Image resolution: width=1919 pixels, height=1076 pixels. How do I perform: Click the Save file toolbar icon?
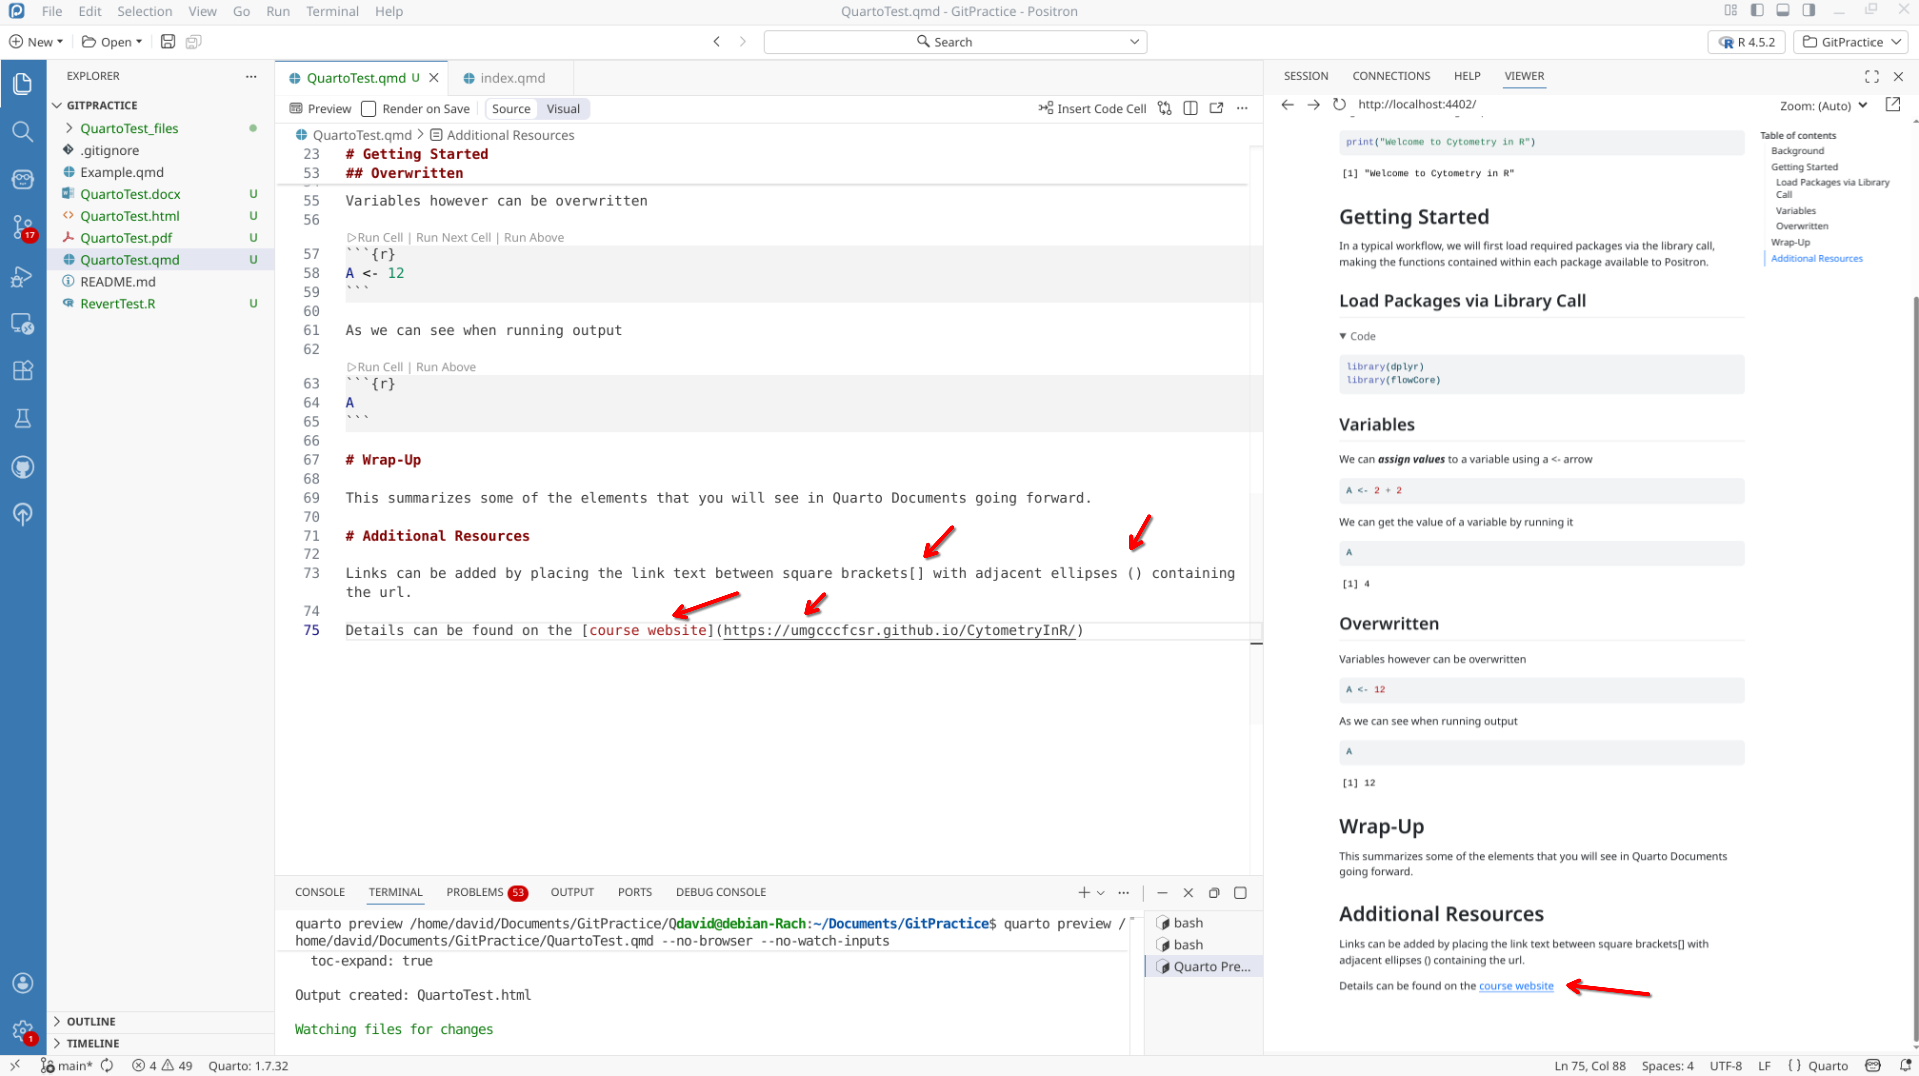click(168, 42)
